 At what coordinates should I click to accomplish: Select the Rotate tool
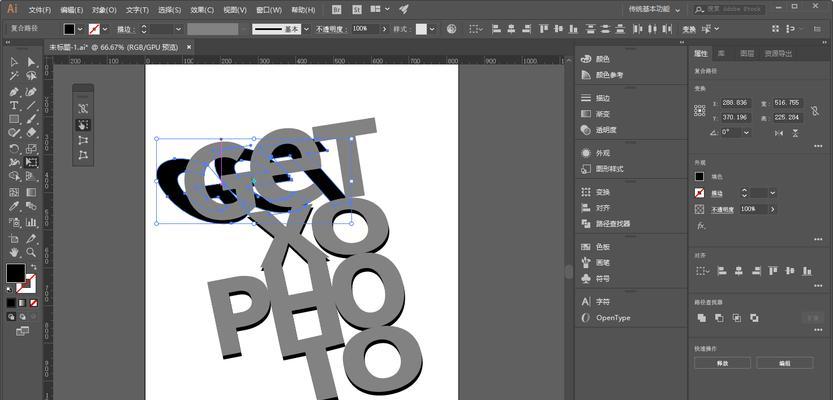click(x=14, y=148)
